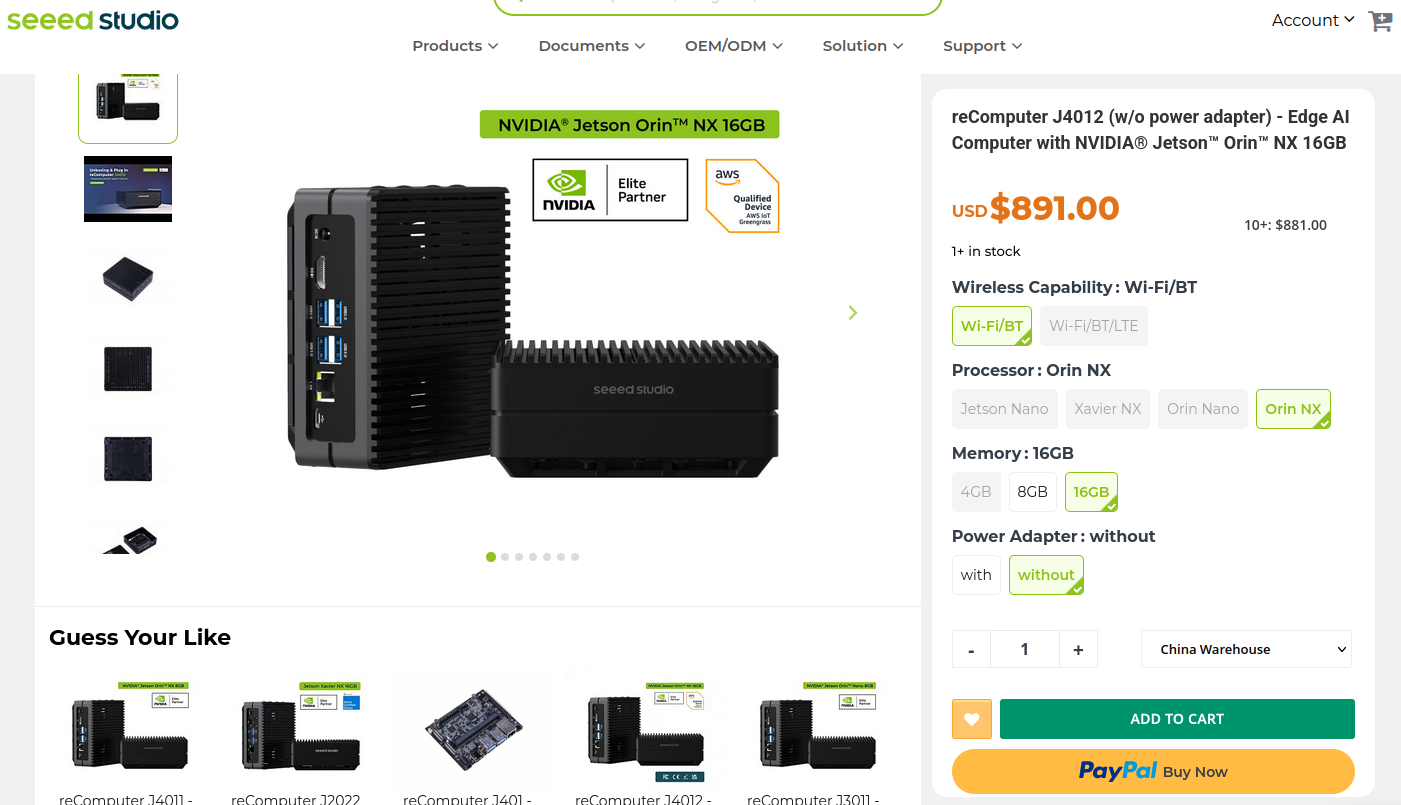Open the Support menu
The width and height of the screenshot is (1401, 805).
tap(983, 46)
